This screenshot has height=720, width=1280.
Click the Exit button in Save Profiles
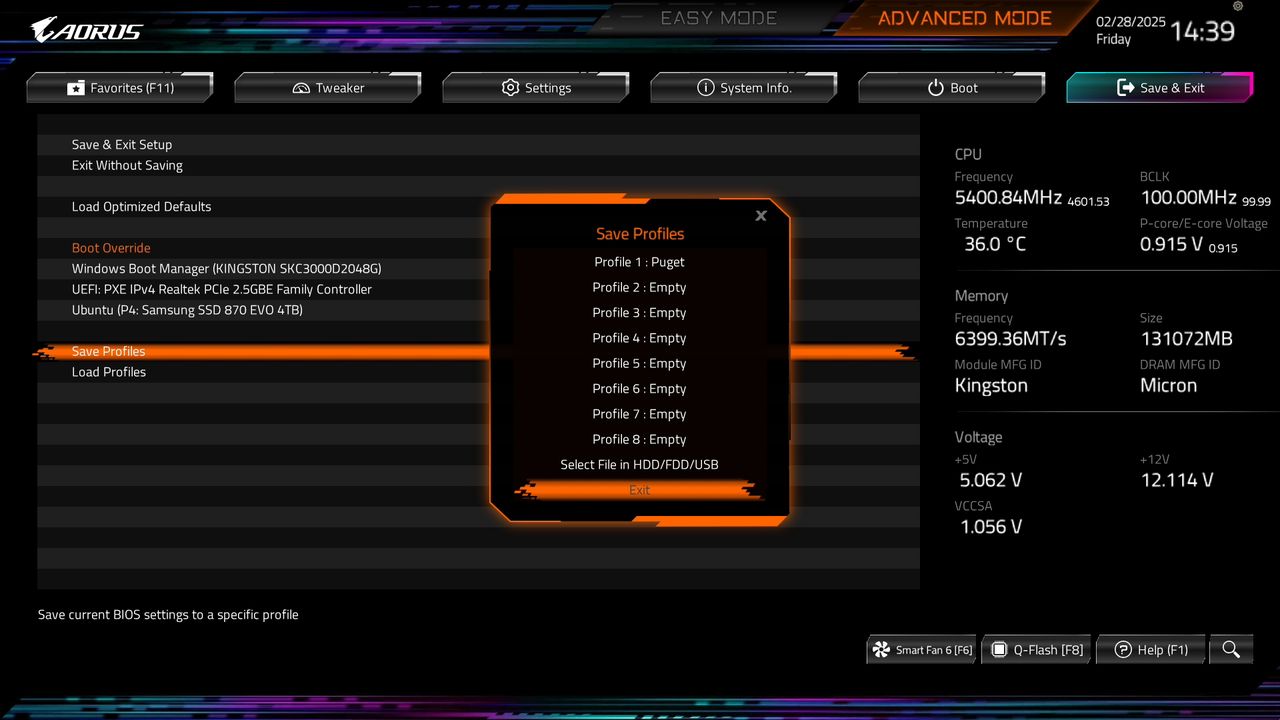point(640,490)
